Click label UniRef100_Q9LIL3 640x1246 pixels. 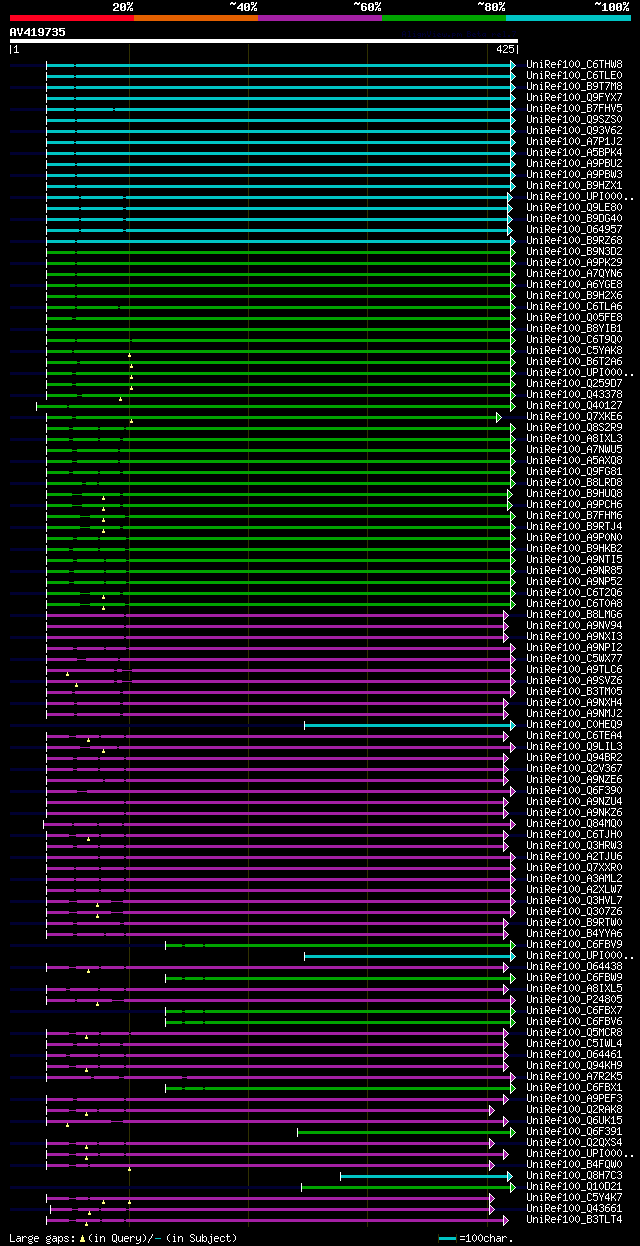pos(574,746)
